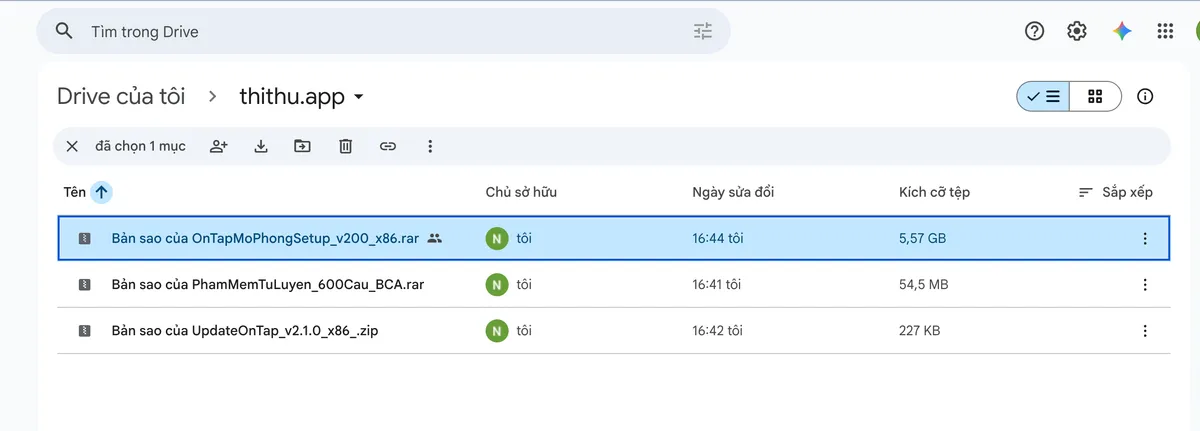This screenshot has height=431, width=1200.
Task: Click owner avatar in PhamMemTuLuyen row
Action: click(496, 284)
